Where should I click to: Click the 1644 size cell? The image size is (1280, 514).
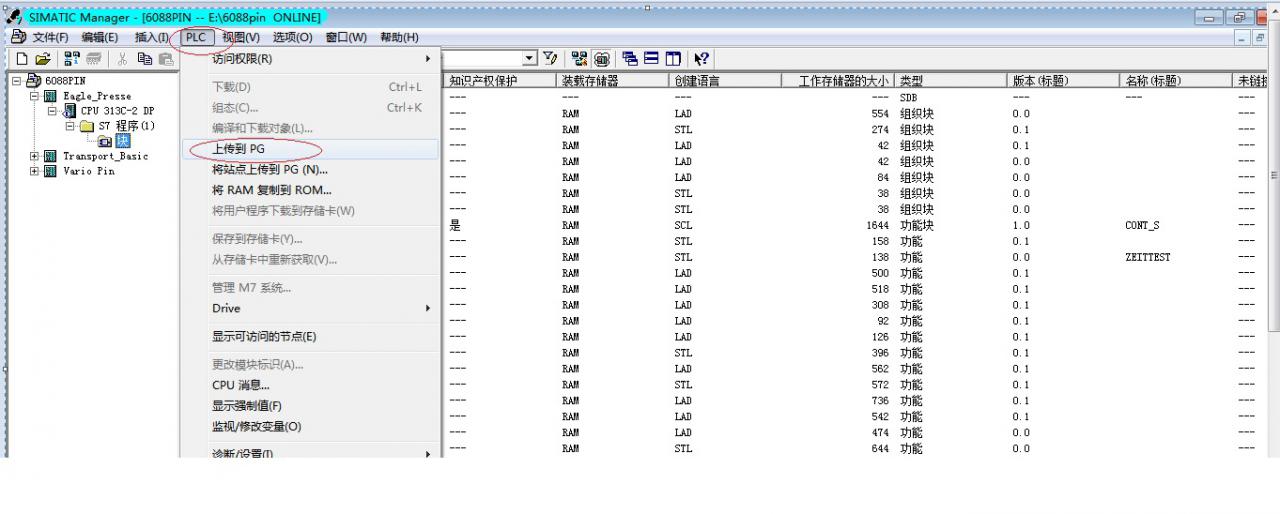coord(877,225)
